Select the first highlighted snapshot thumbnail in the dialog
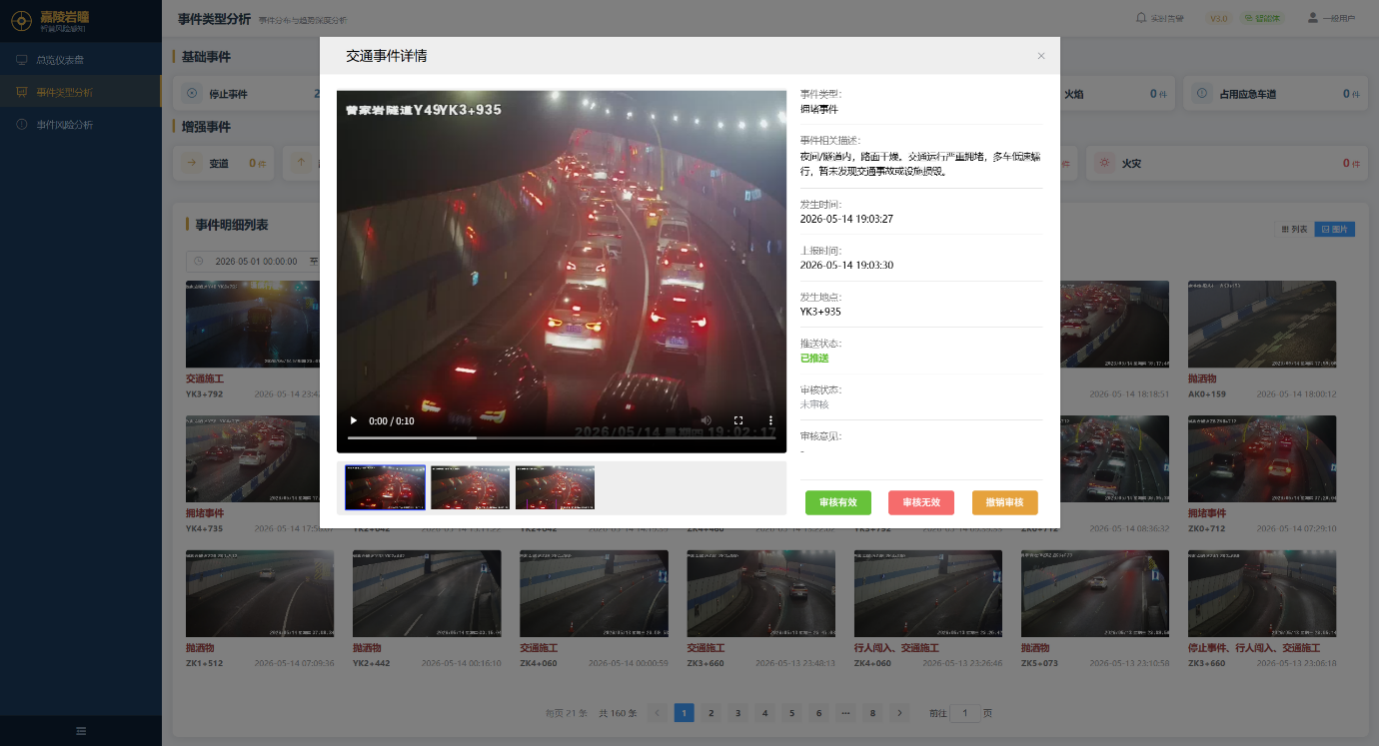The width and height of the screenshot is (1379, 746). 385,487
